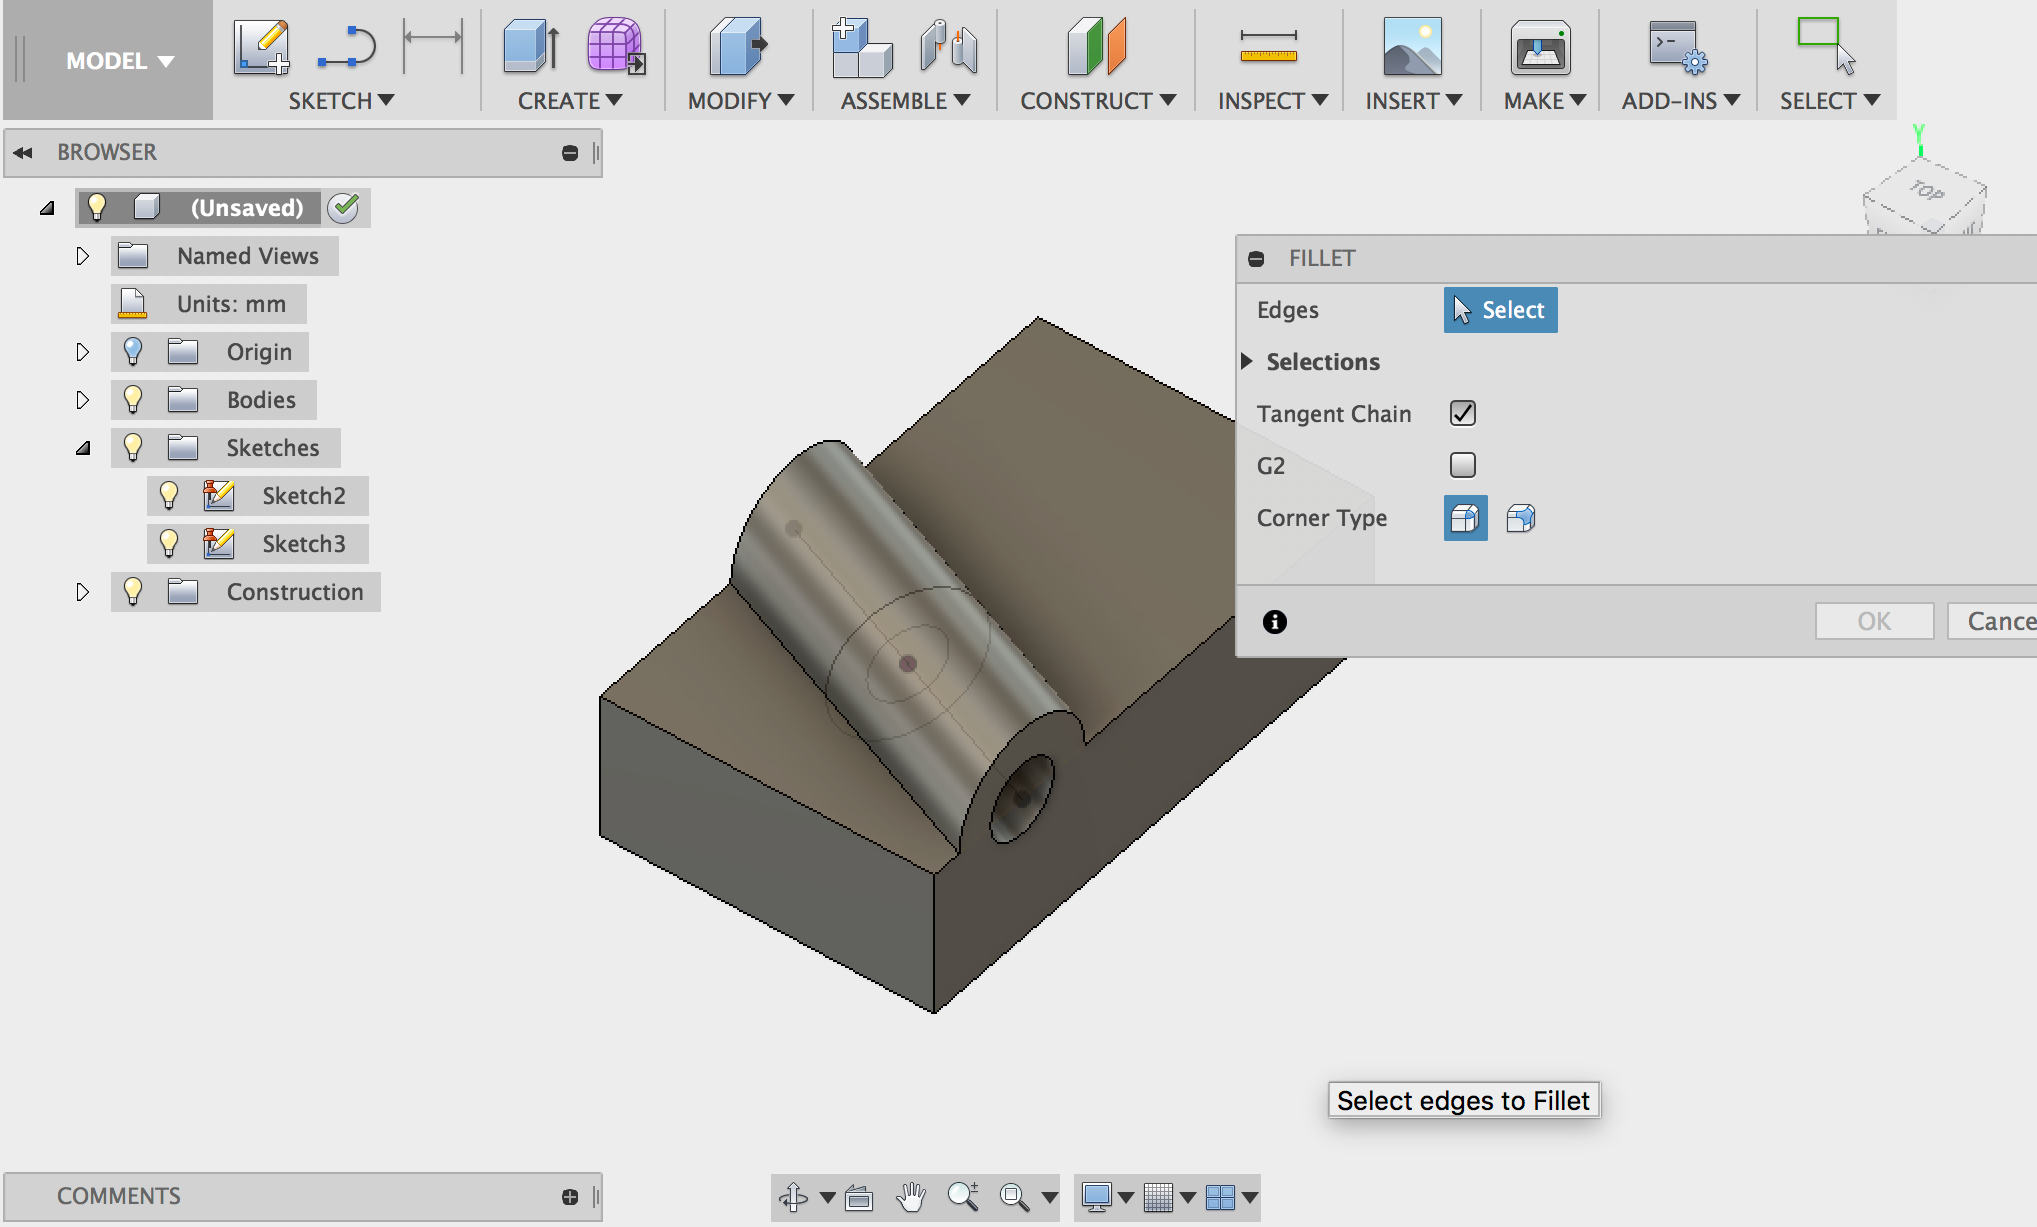Select the Sketch Dimension tool icon
2037x1227 pixels.
coord(433,46)
